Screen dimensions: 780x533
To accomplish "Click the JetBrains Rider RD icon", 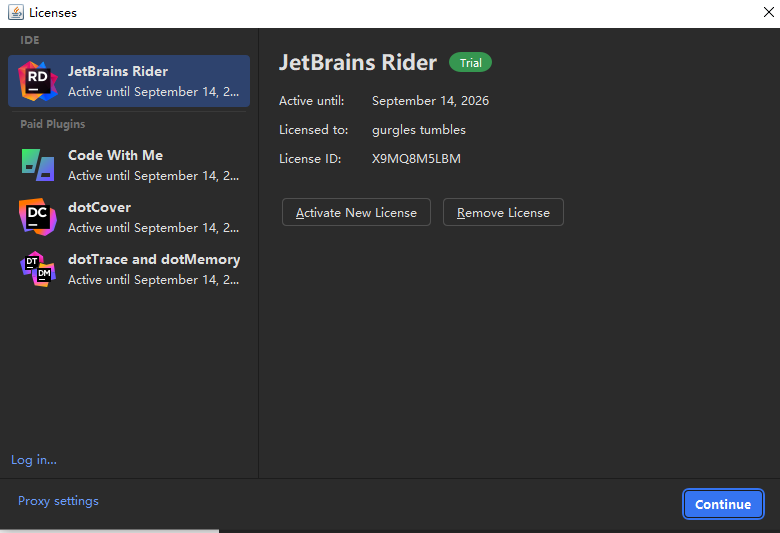I will tap(38, 81).
